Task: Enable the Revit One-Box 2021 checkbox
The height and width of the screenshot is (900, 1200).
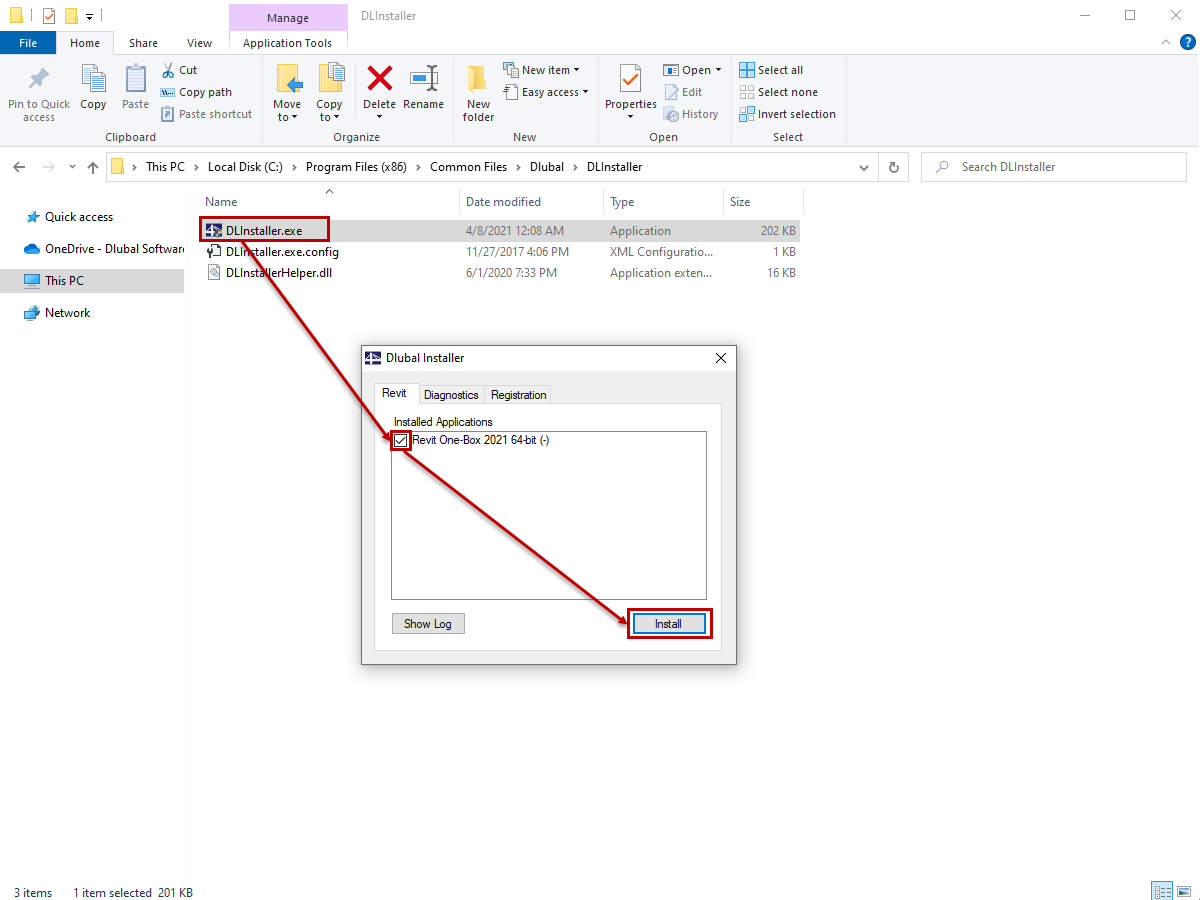Action: (x=400, y=440)
